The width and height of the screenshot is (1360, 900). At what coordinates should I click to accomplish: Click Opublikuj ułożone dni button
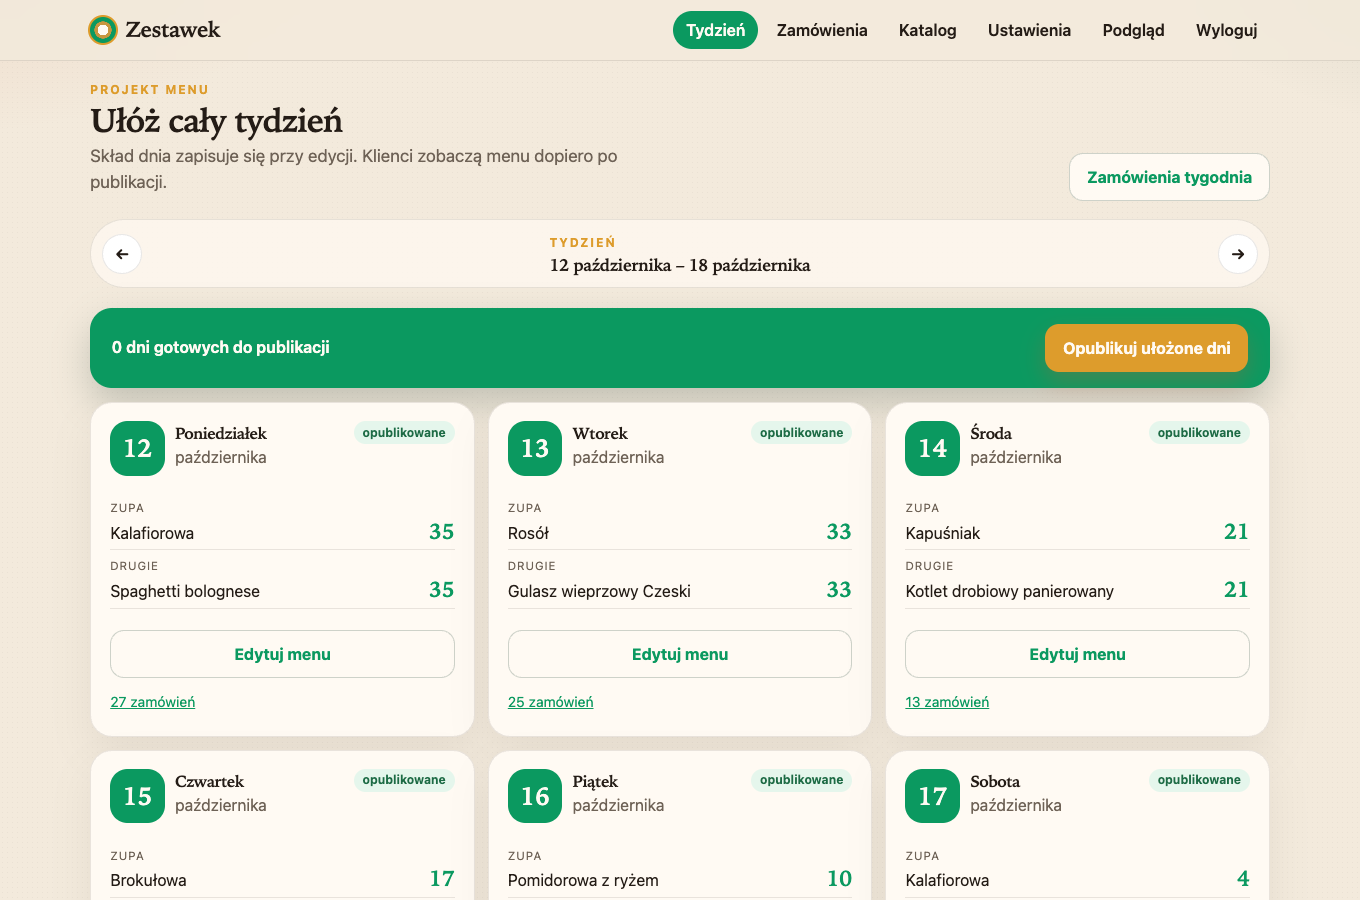click(x=1147, y=348)
